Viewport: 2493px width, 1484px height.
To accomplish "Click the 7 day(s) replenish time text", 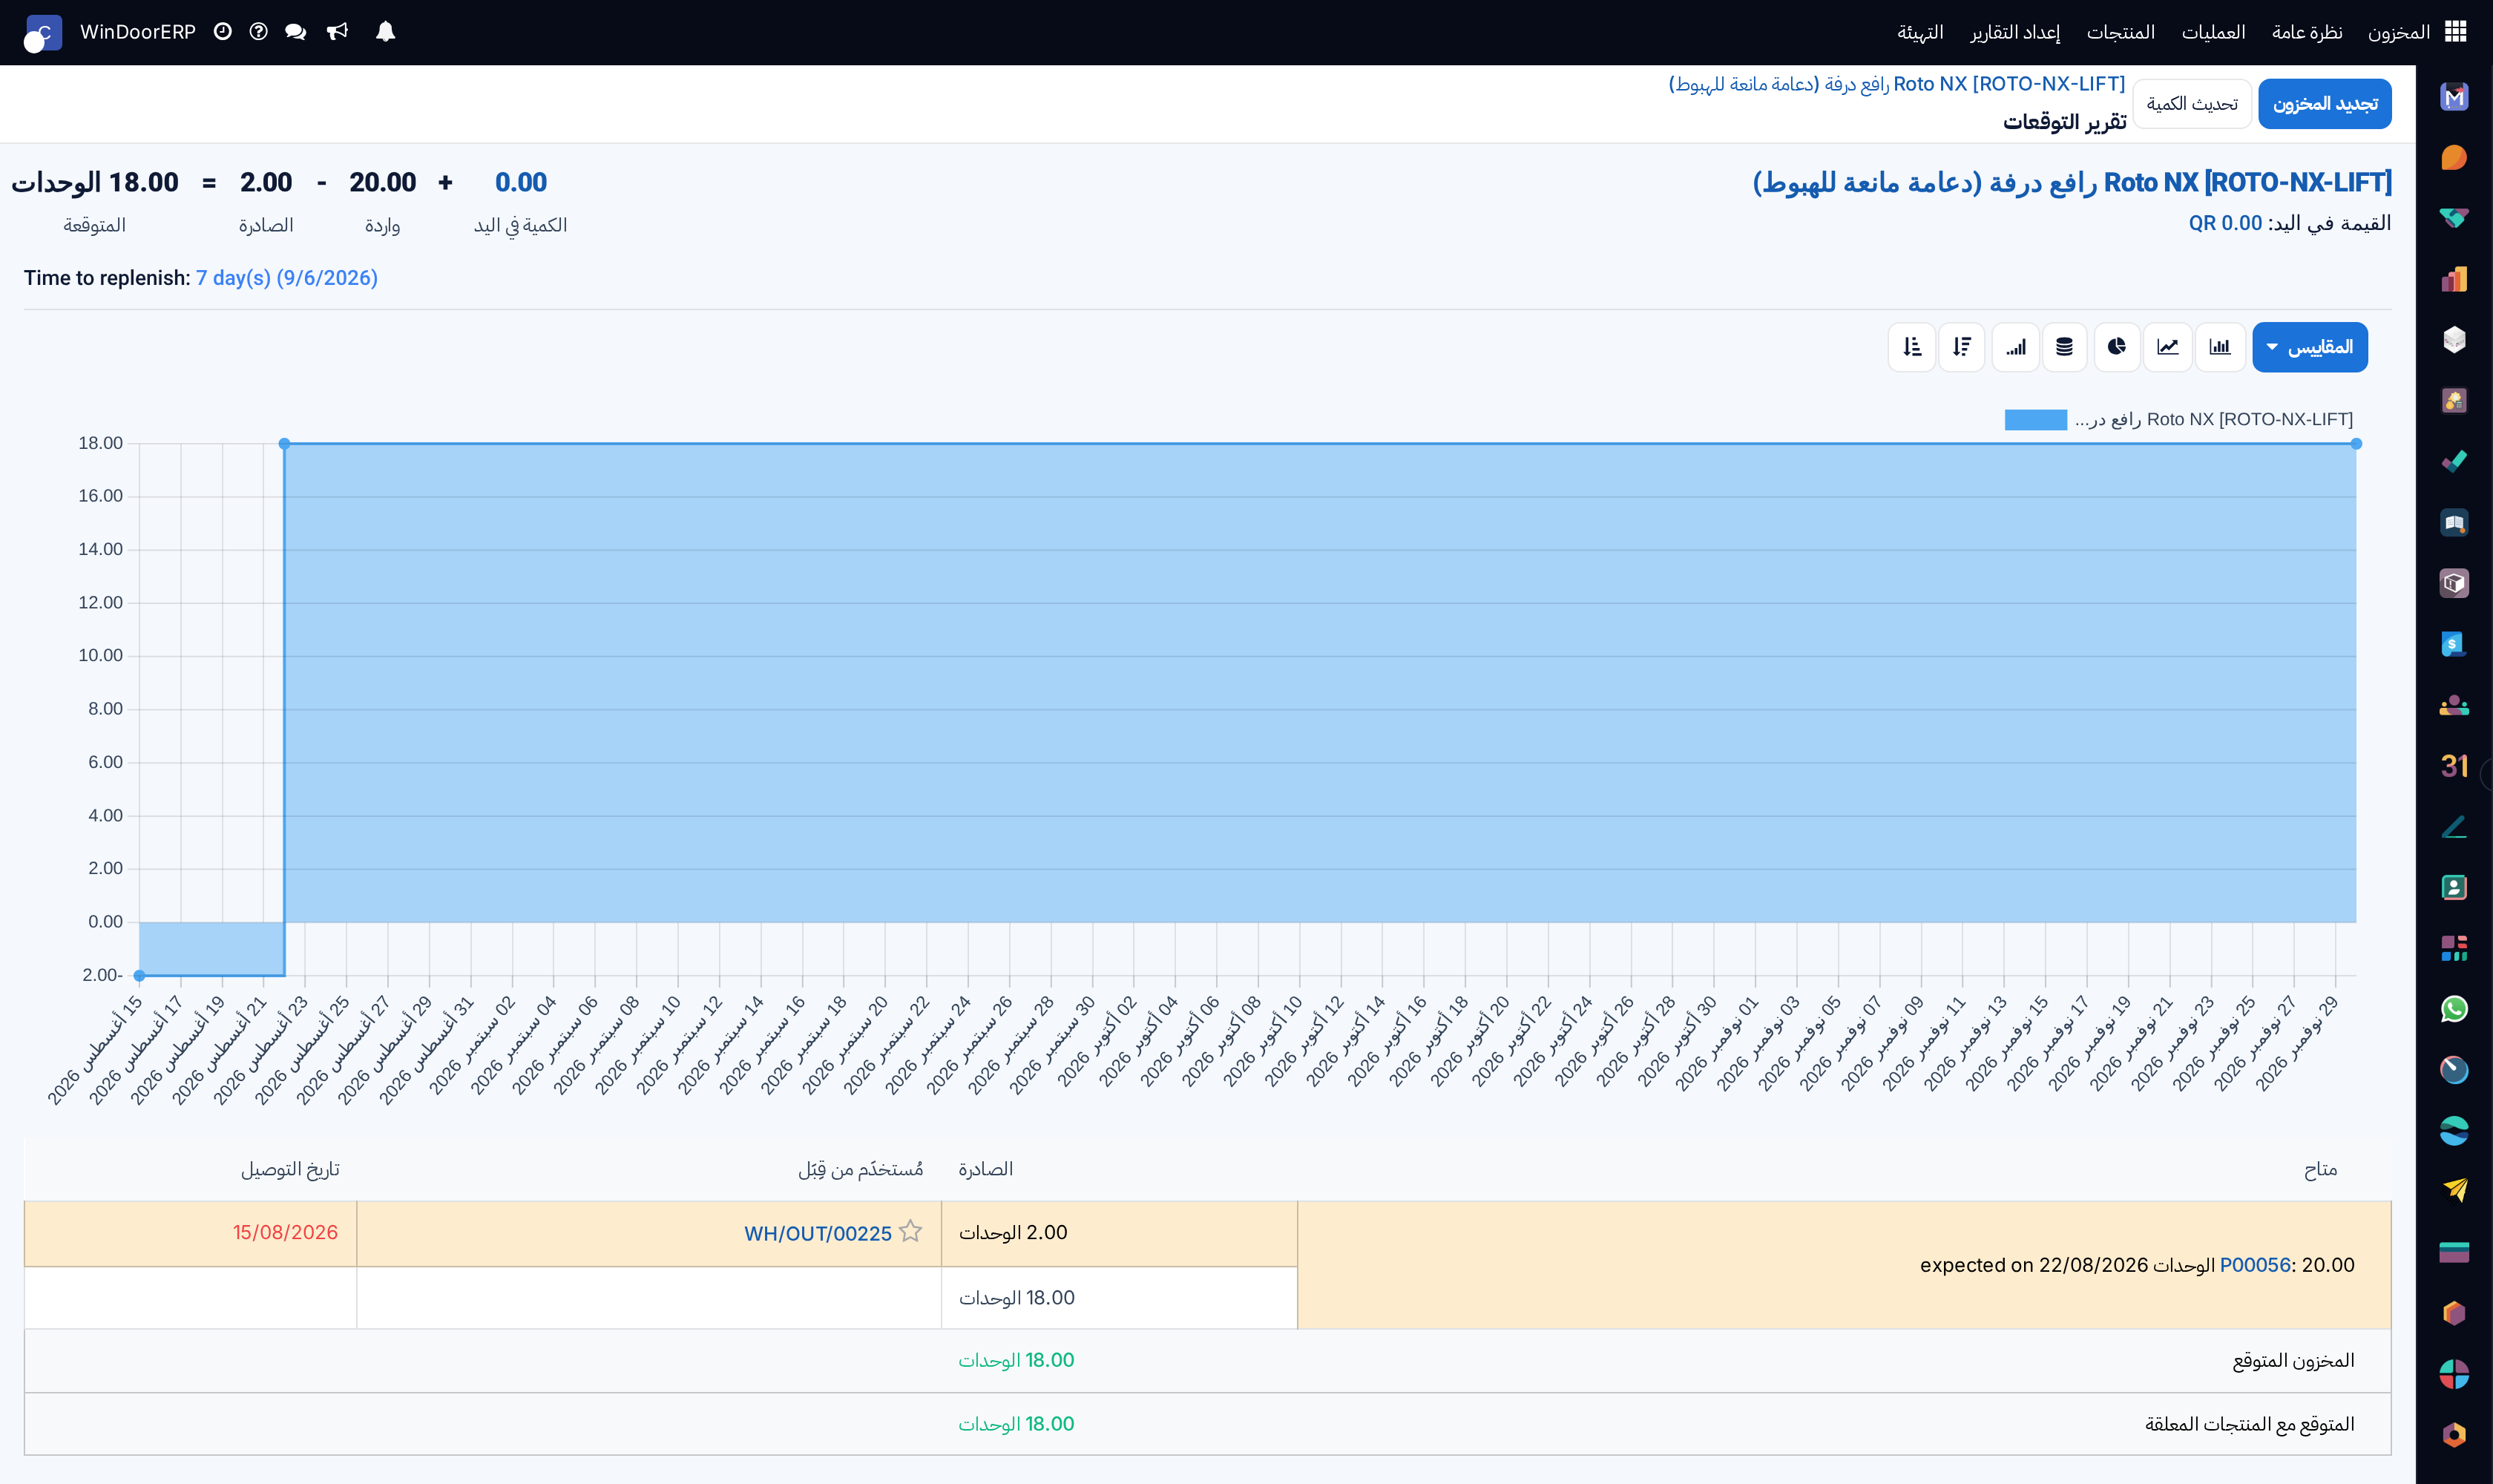I will point(286,278).
